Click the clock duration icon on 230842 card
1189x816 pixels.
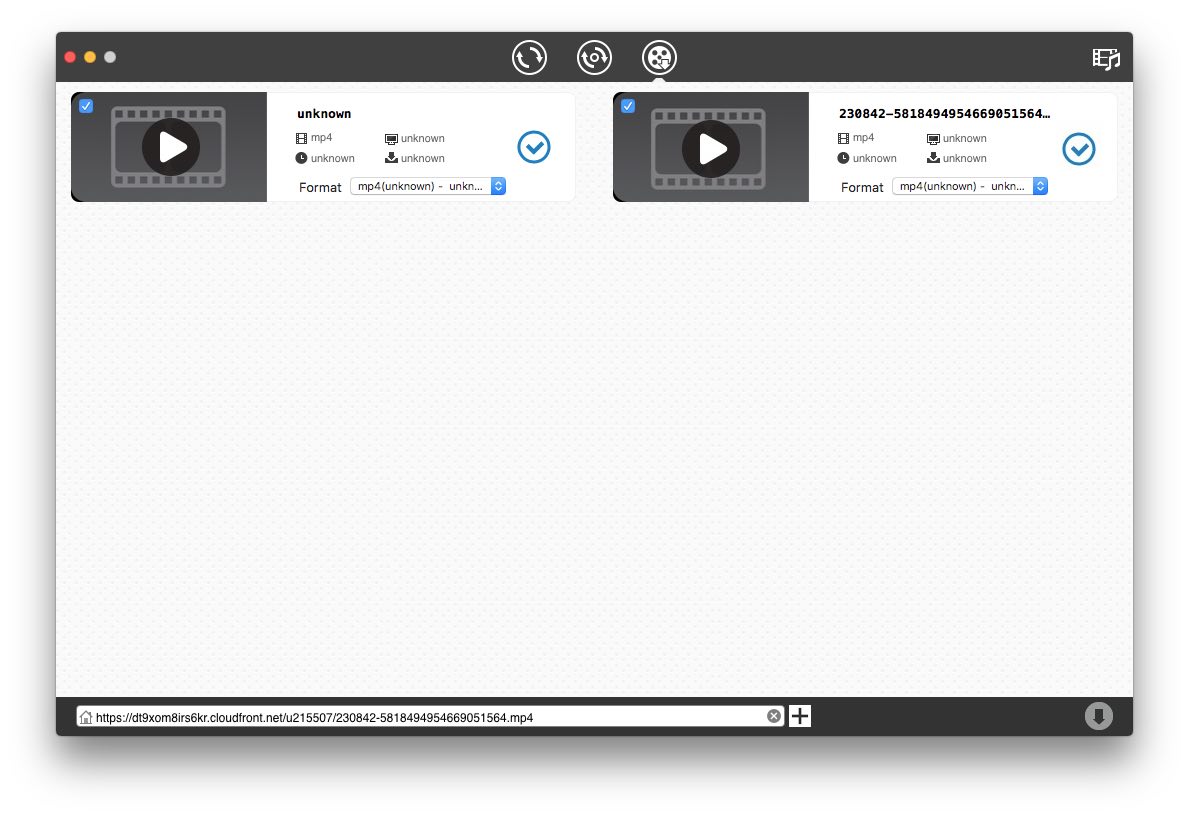point(843,158)
